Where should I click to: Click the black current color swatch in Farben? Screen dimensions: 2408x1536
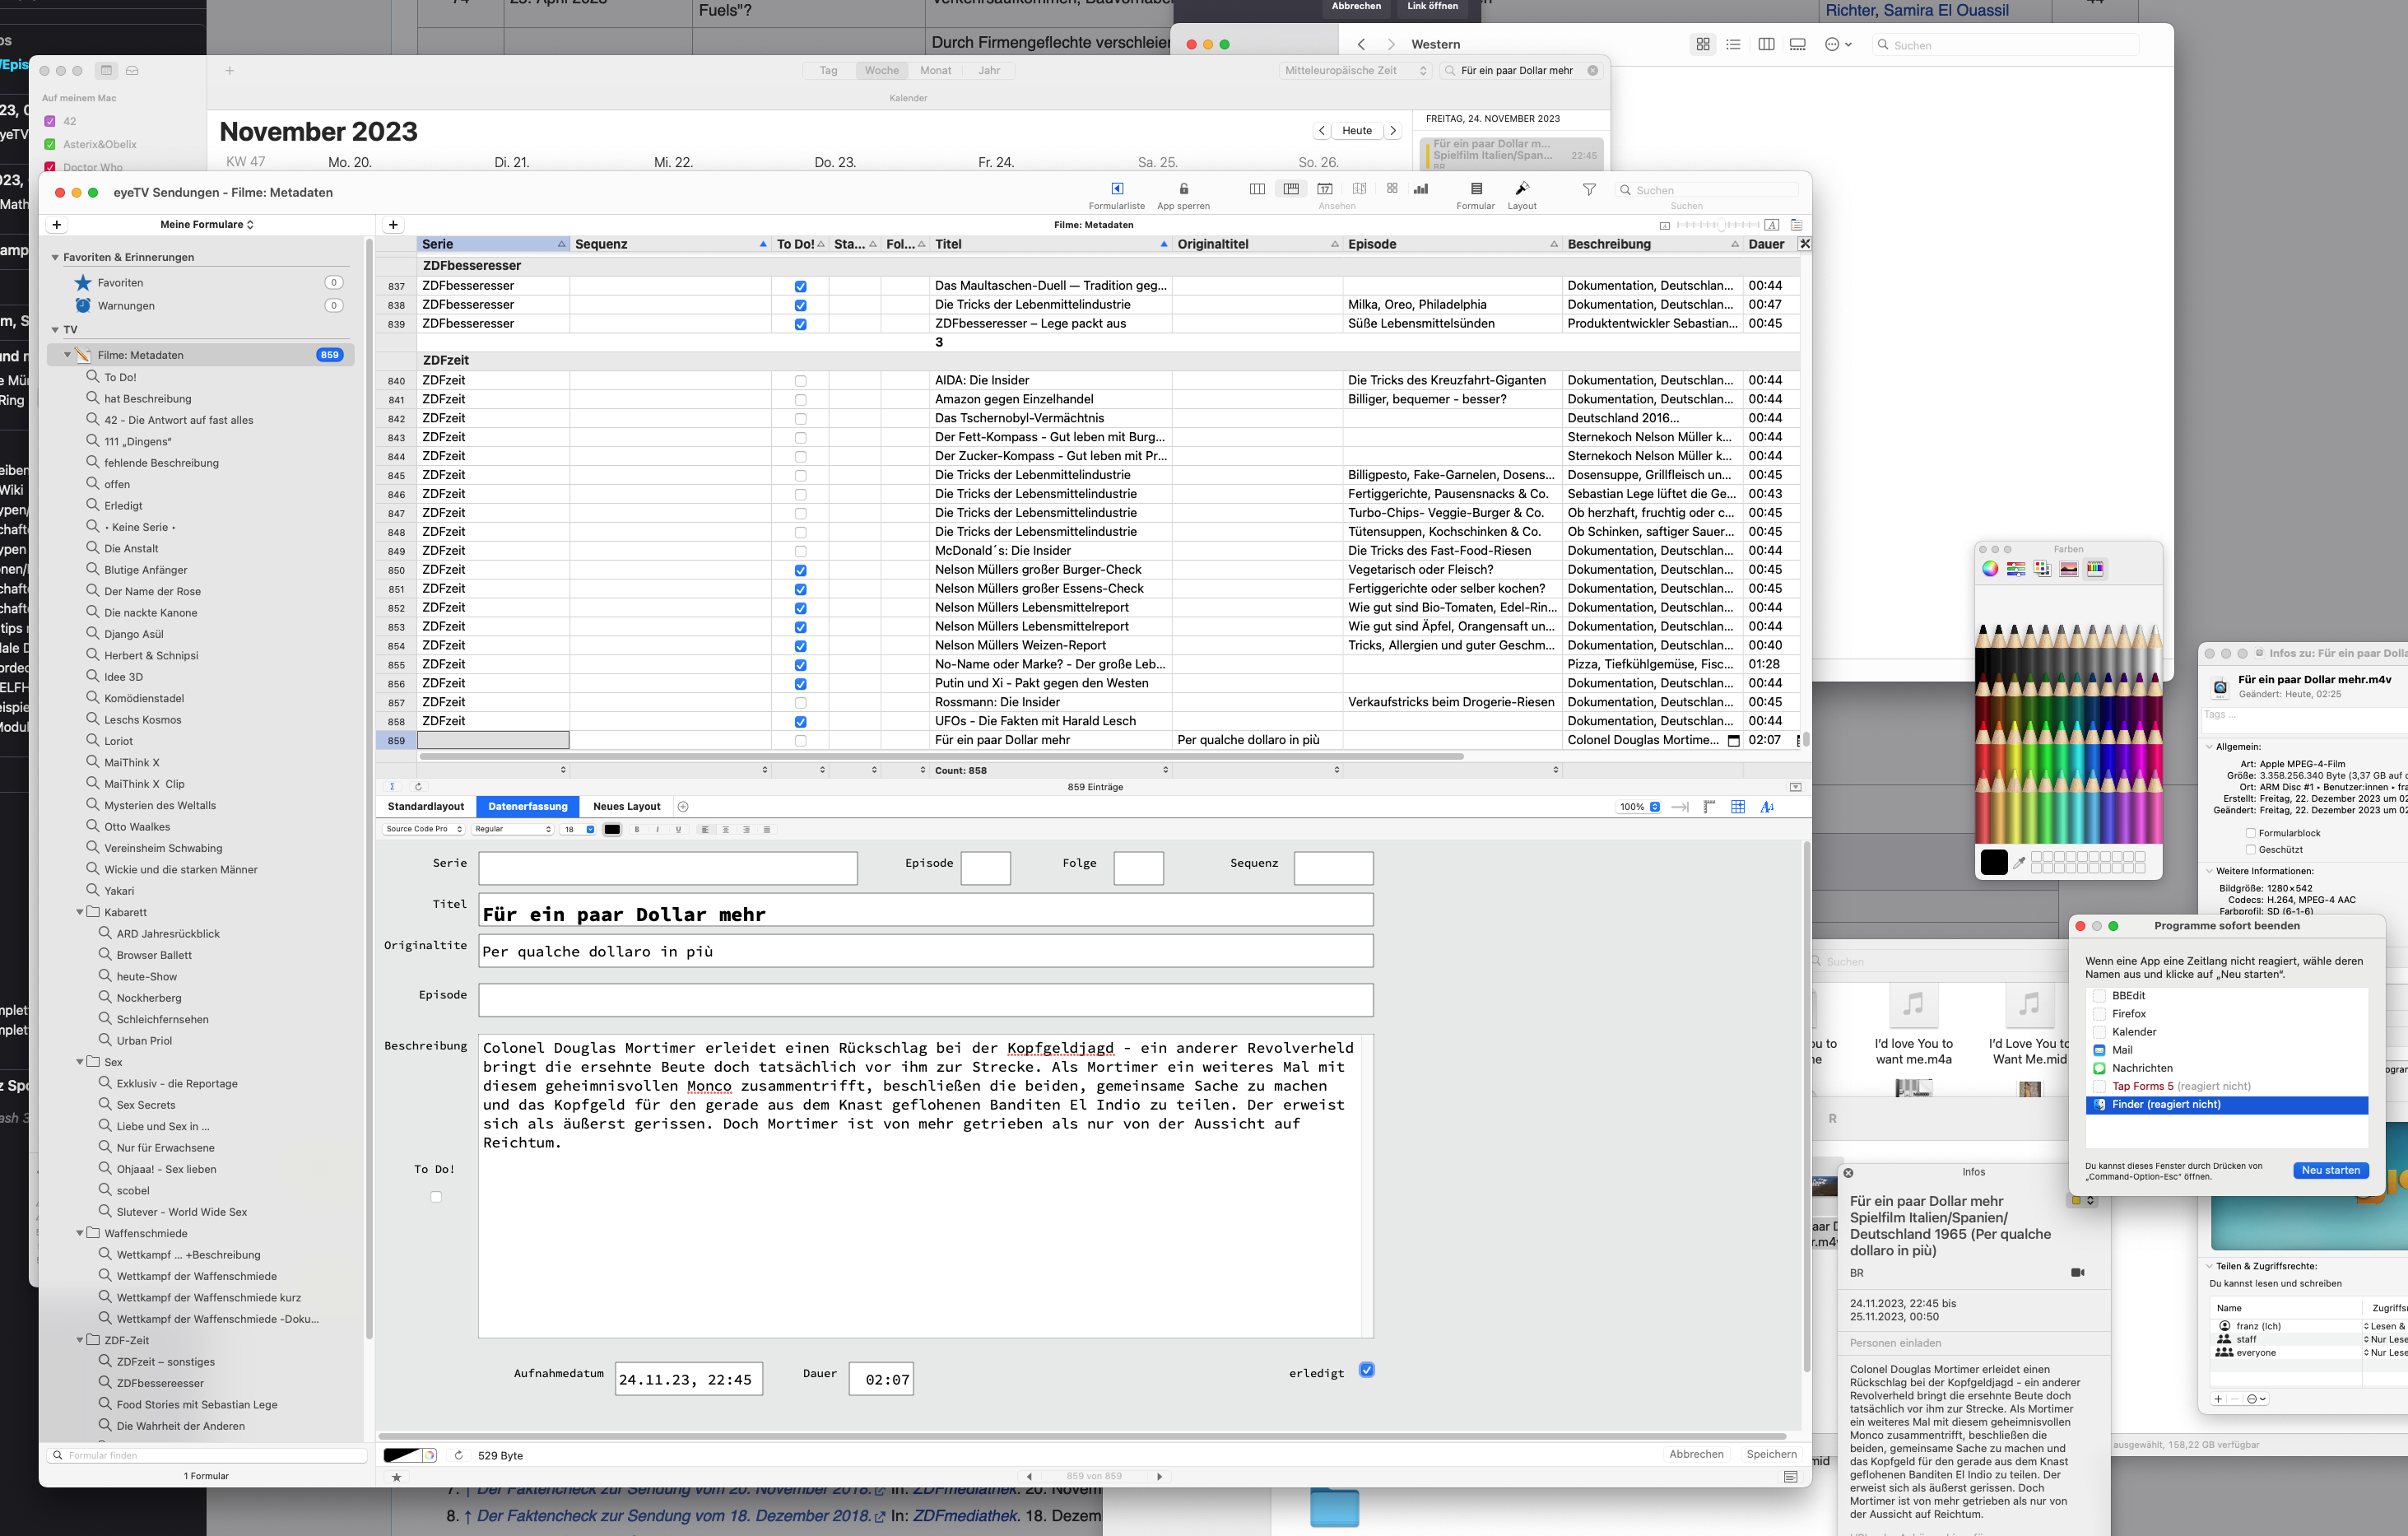(x=1993, y=862)
